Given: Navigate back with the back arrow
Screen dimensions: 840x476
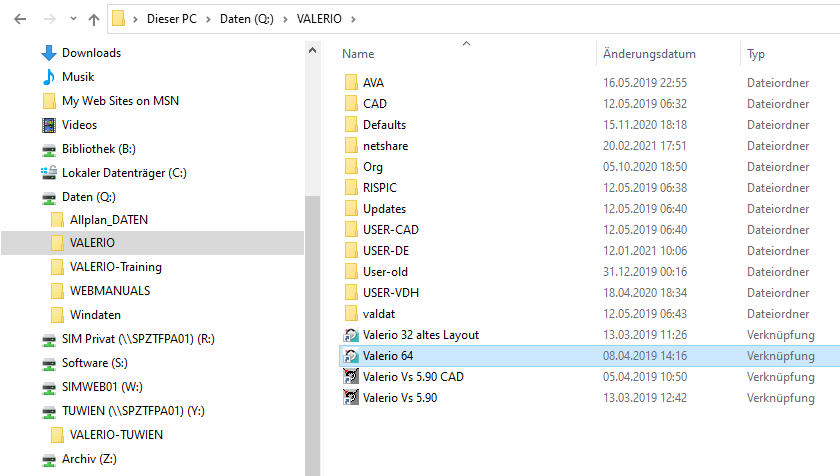Looking at the screenshot, I should tap(20, 19).
